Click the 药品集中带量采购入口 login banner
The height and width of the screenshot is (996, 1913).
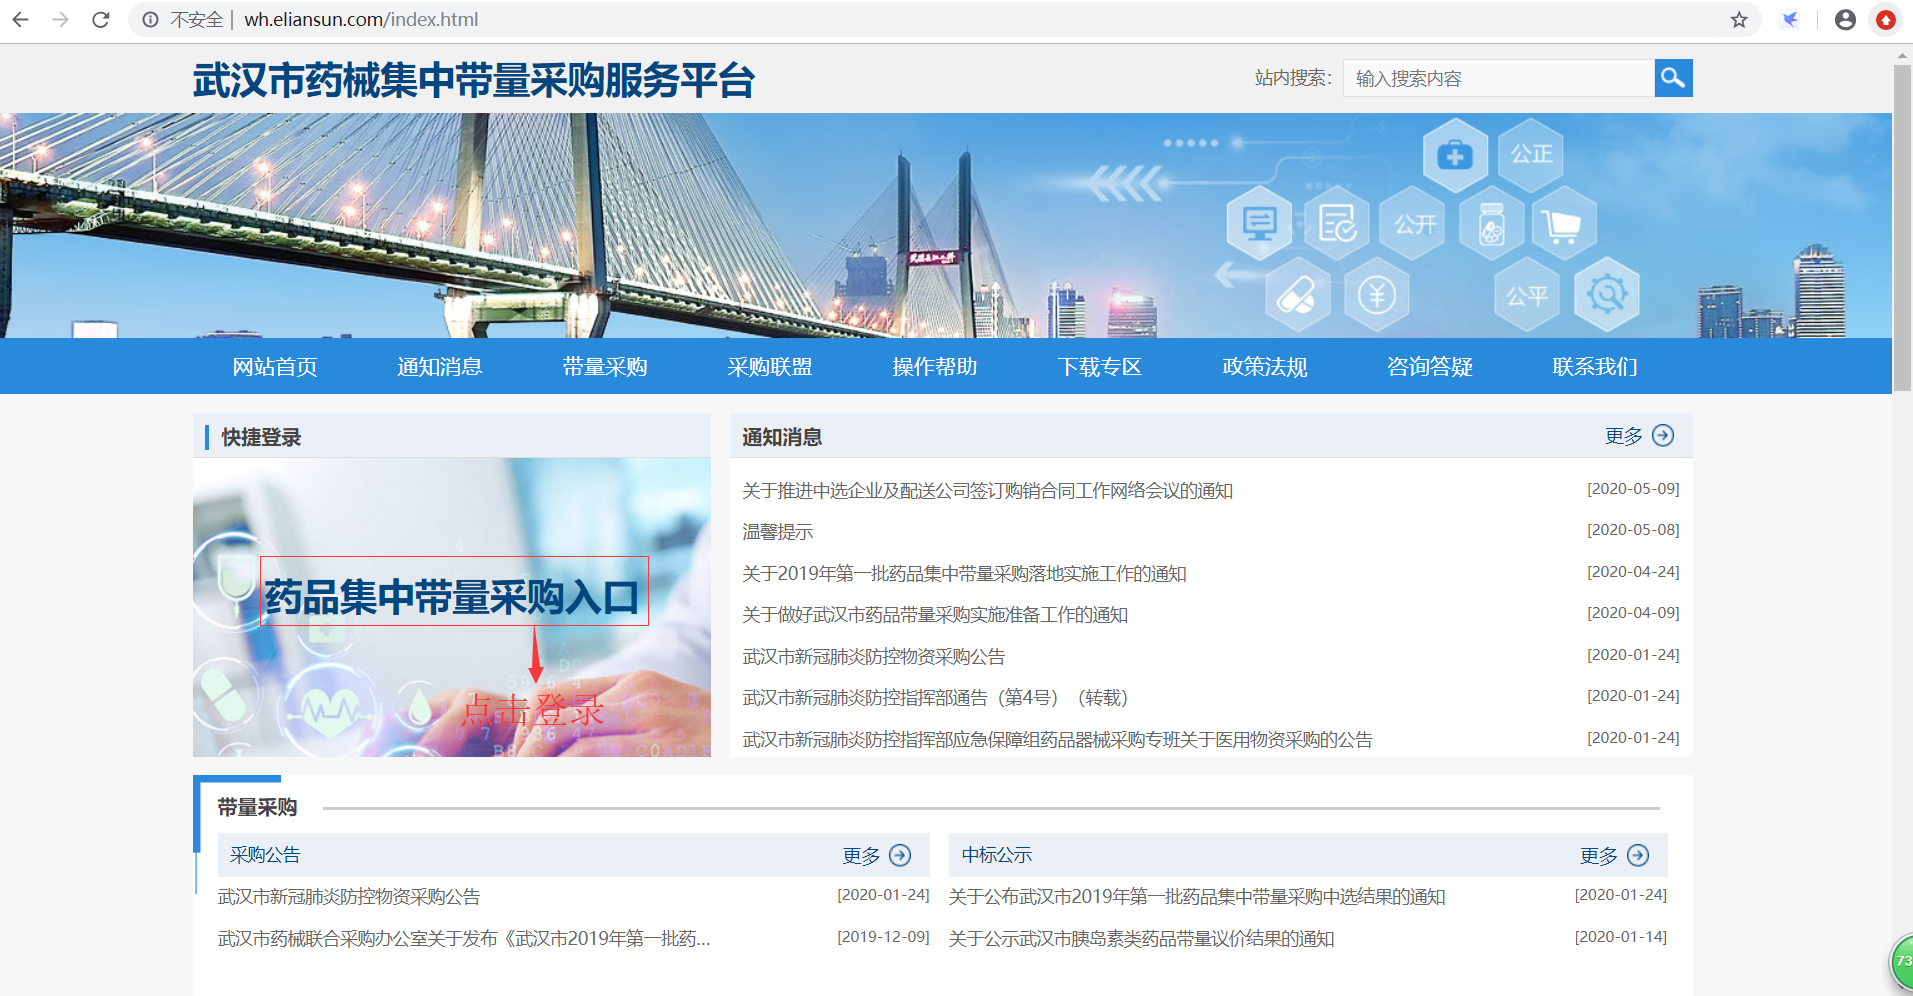coord(453,596)
